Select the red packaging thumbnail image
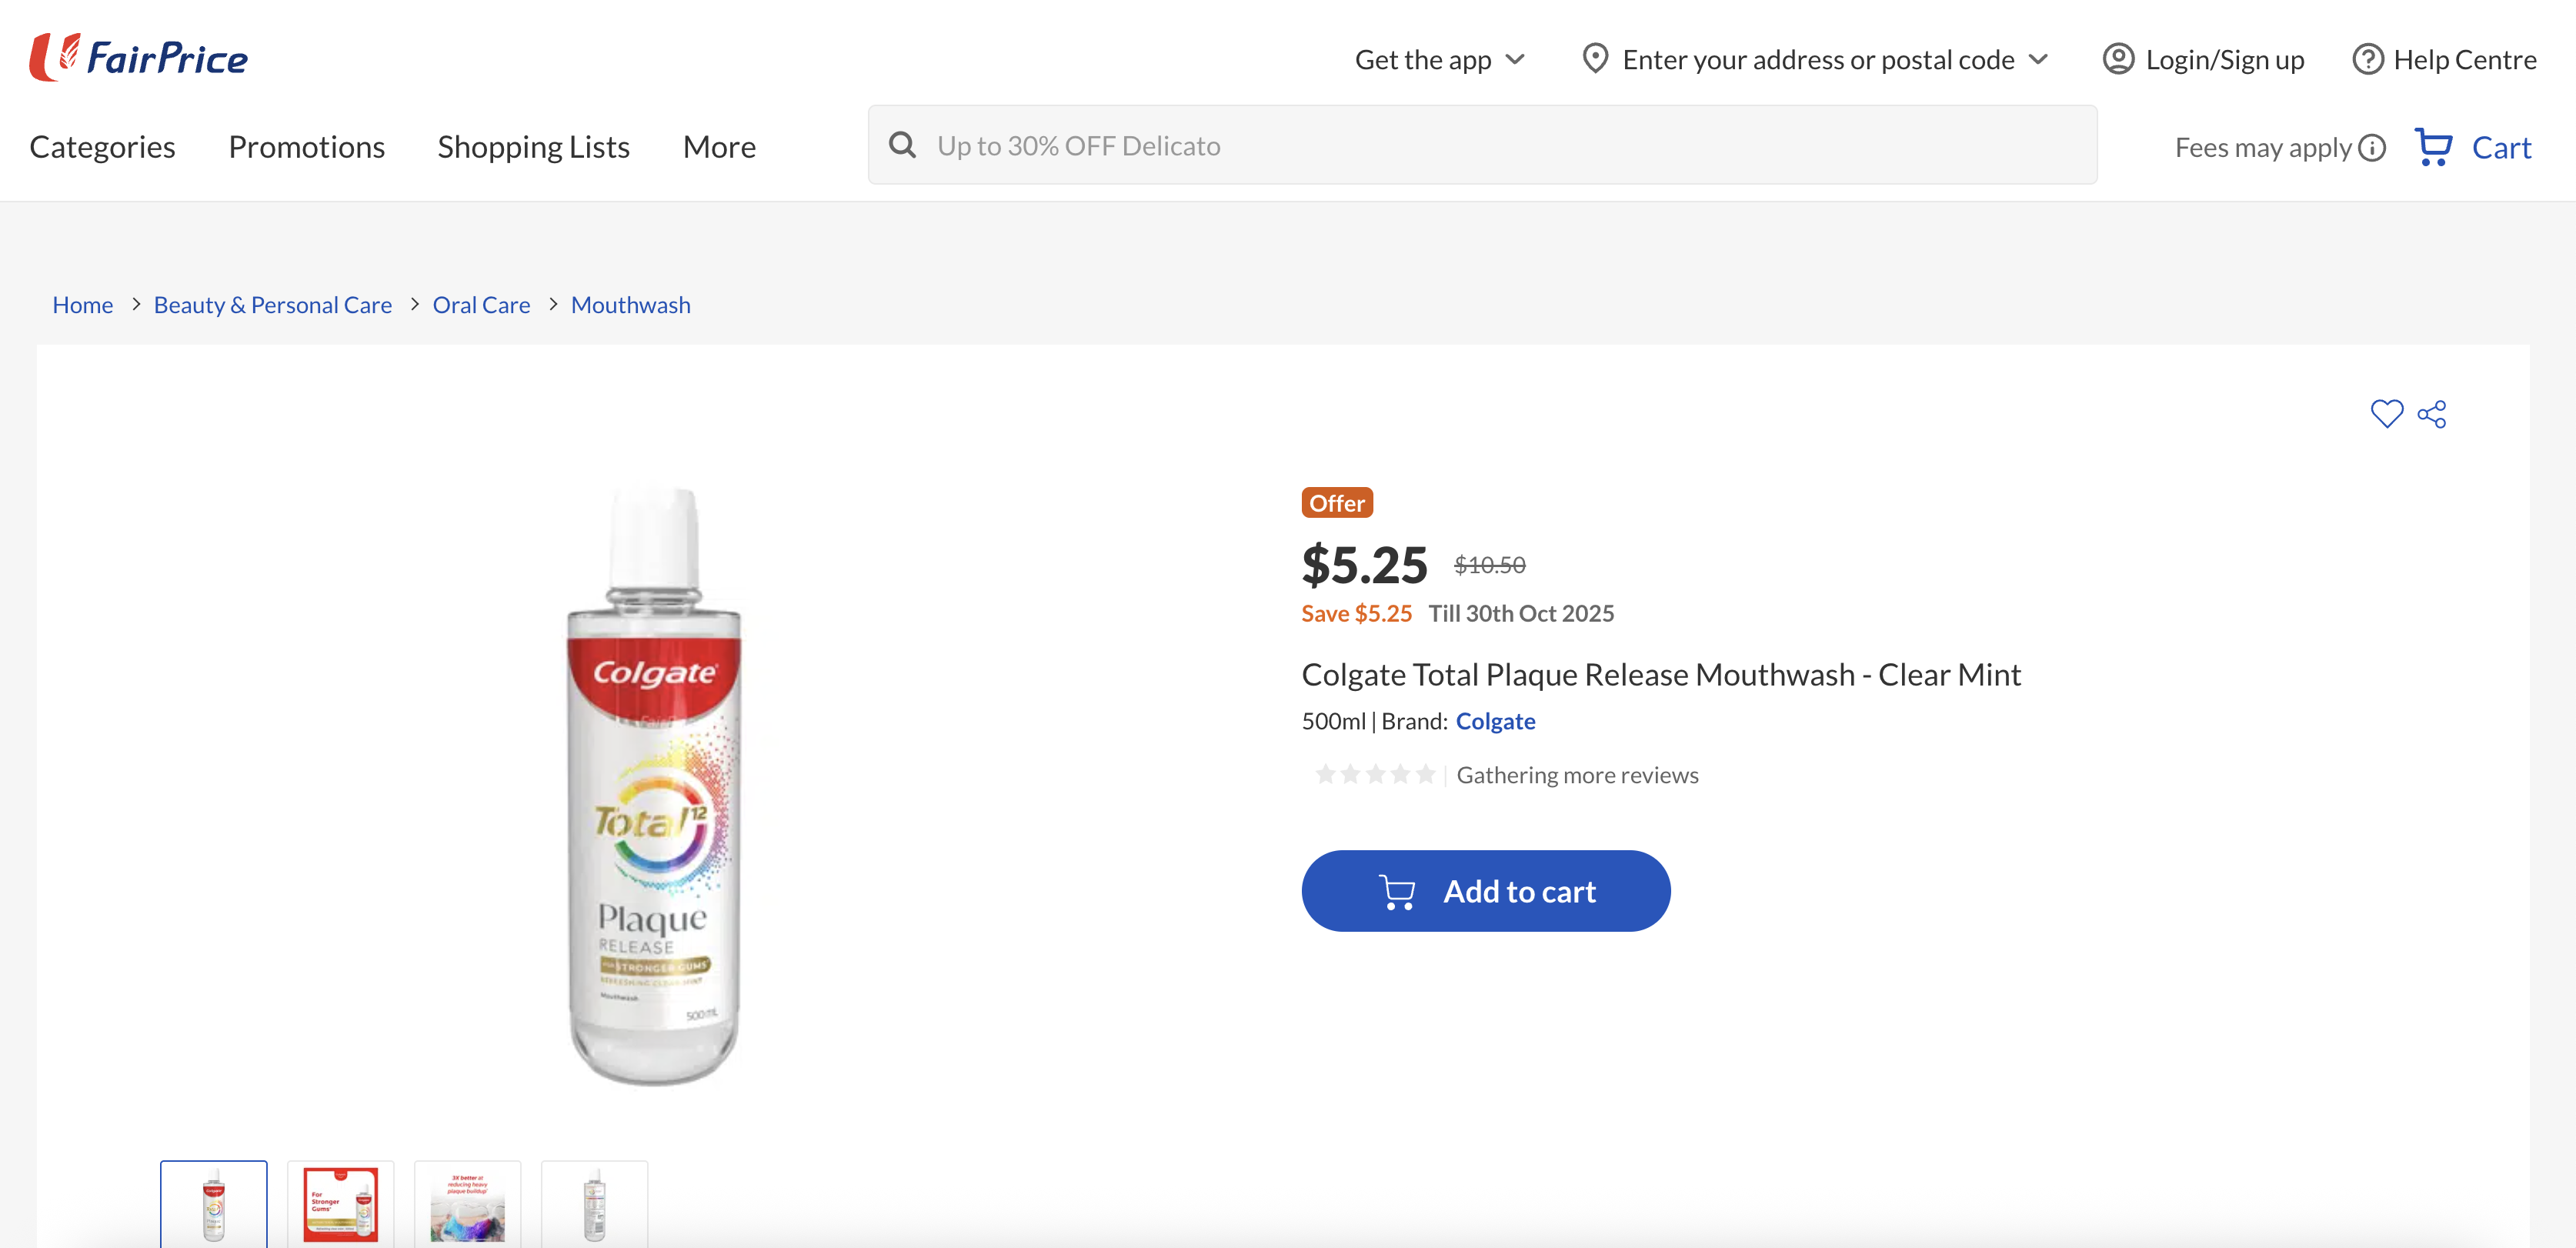The width and height of the screenshot is (2576, 1248). pyautogui.click(x=340, y=1204)
